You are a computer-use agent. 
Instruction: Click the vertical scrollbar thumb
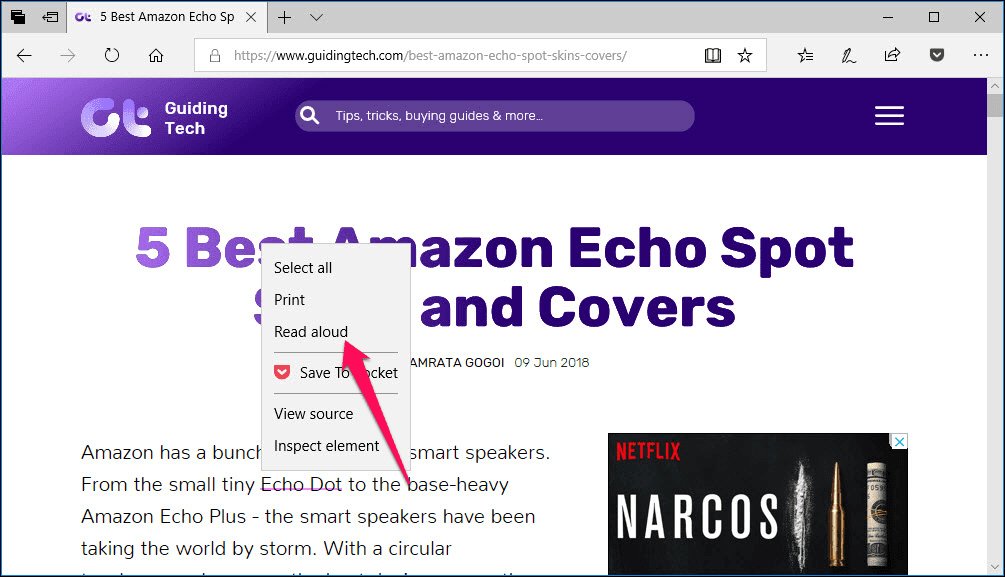[995, 105]
